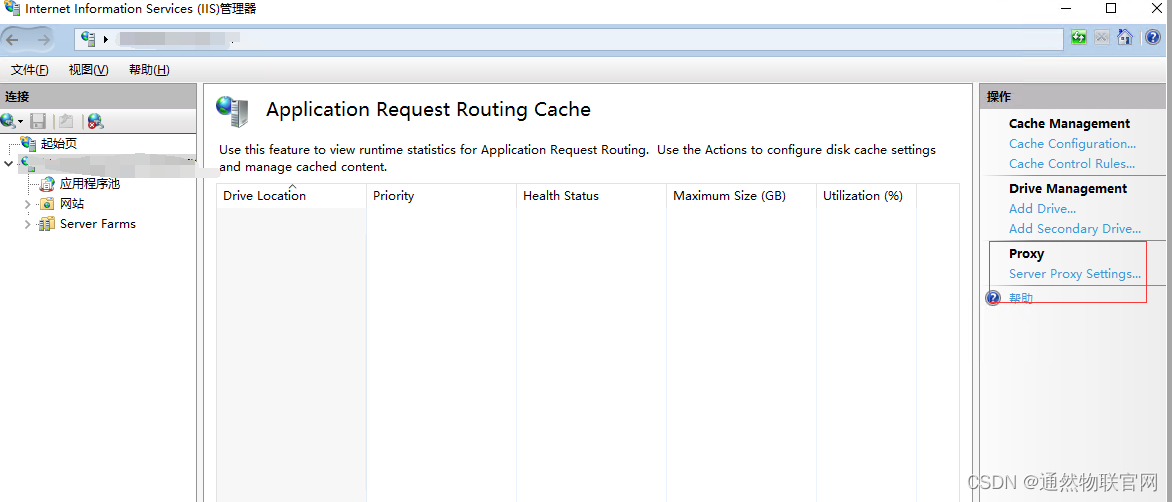
Task: Sort by Health Status column header
Action: tap(591, 196)
